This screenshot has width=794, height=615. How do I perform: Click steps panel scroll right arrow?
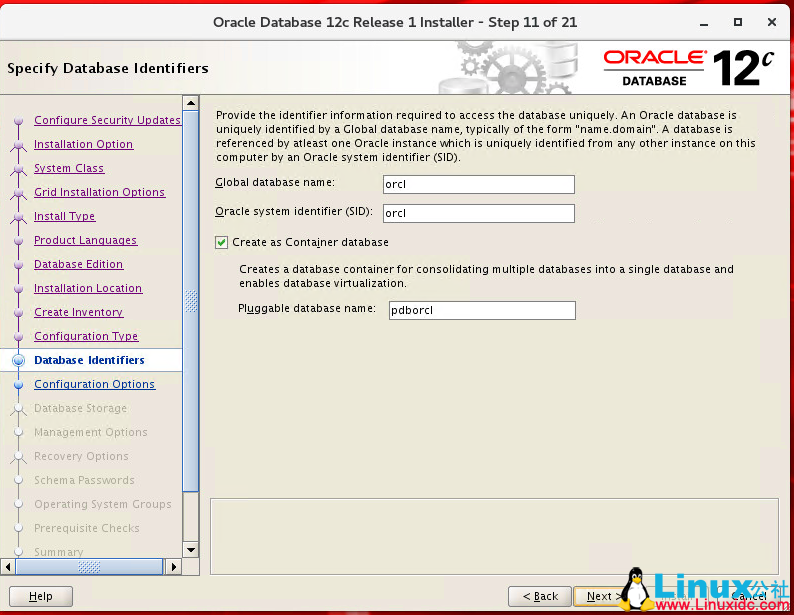coord(173,566)
